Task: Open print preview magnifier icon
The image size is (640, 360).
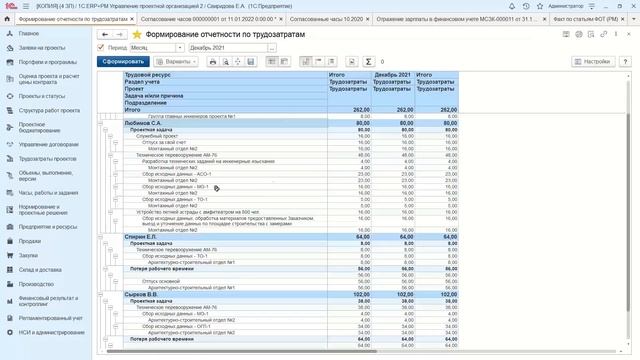Action: tap(225, 62)
